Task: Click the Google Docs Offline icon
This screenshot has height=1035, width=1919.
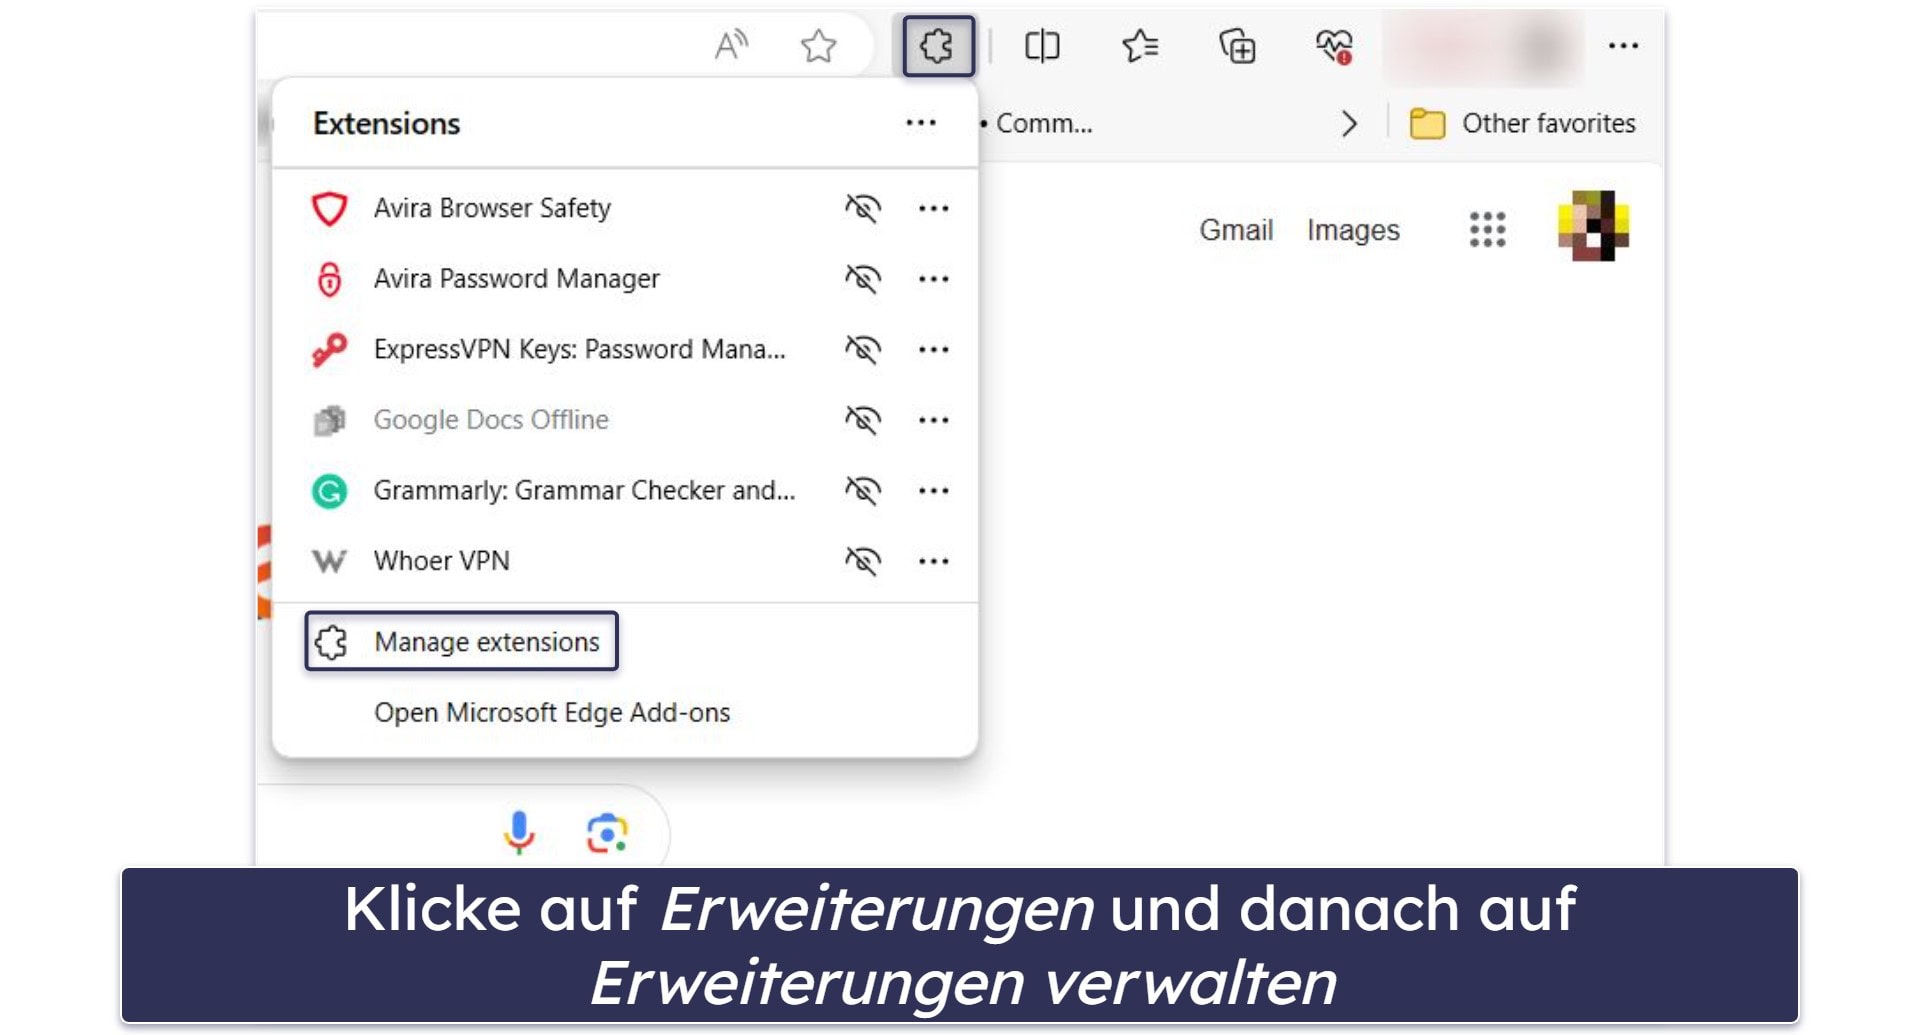Action: [329, 420]
